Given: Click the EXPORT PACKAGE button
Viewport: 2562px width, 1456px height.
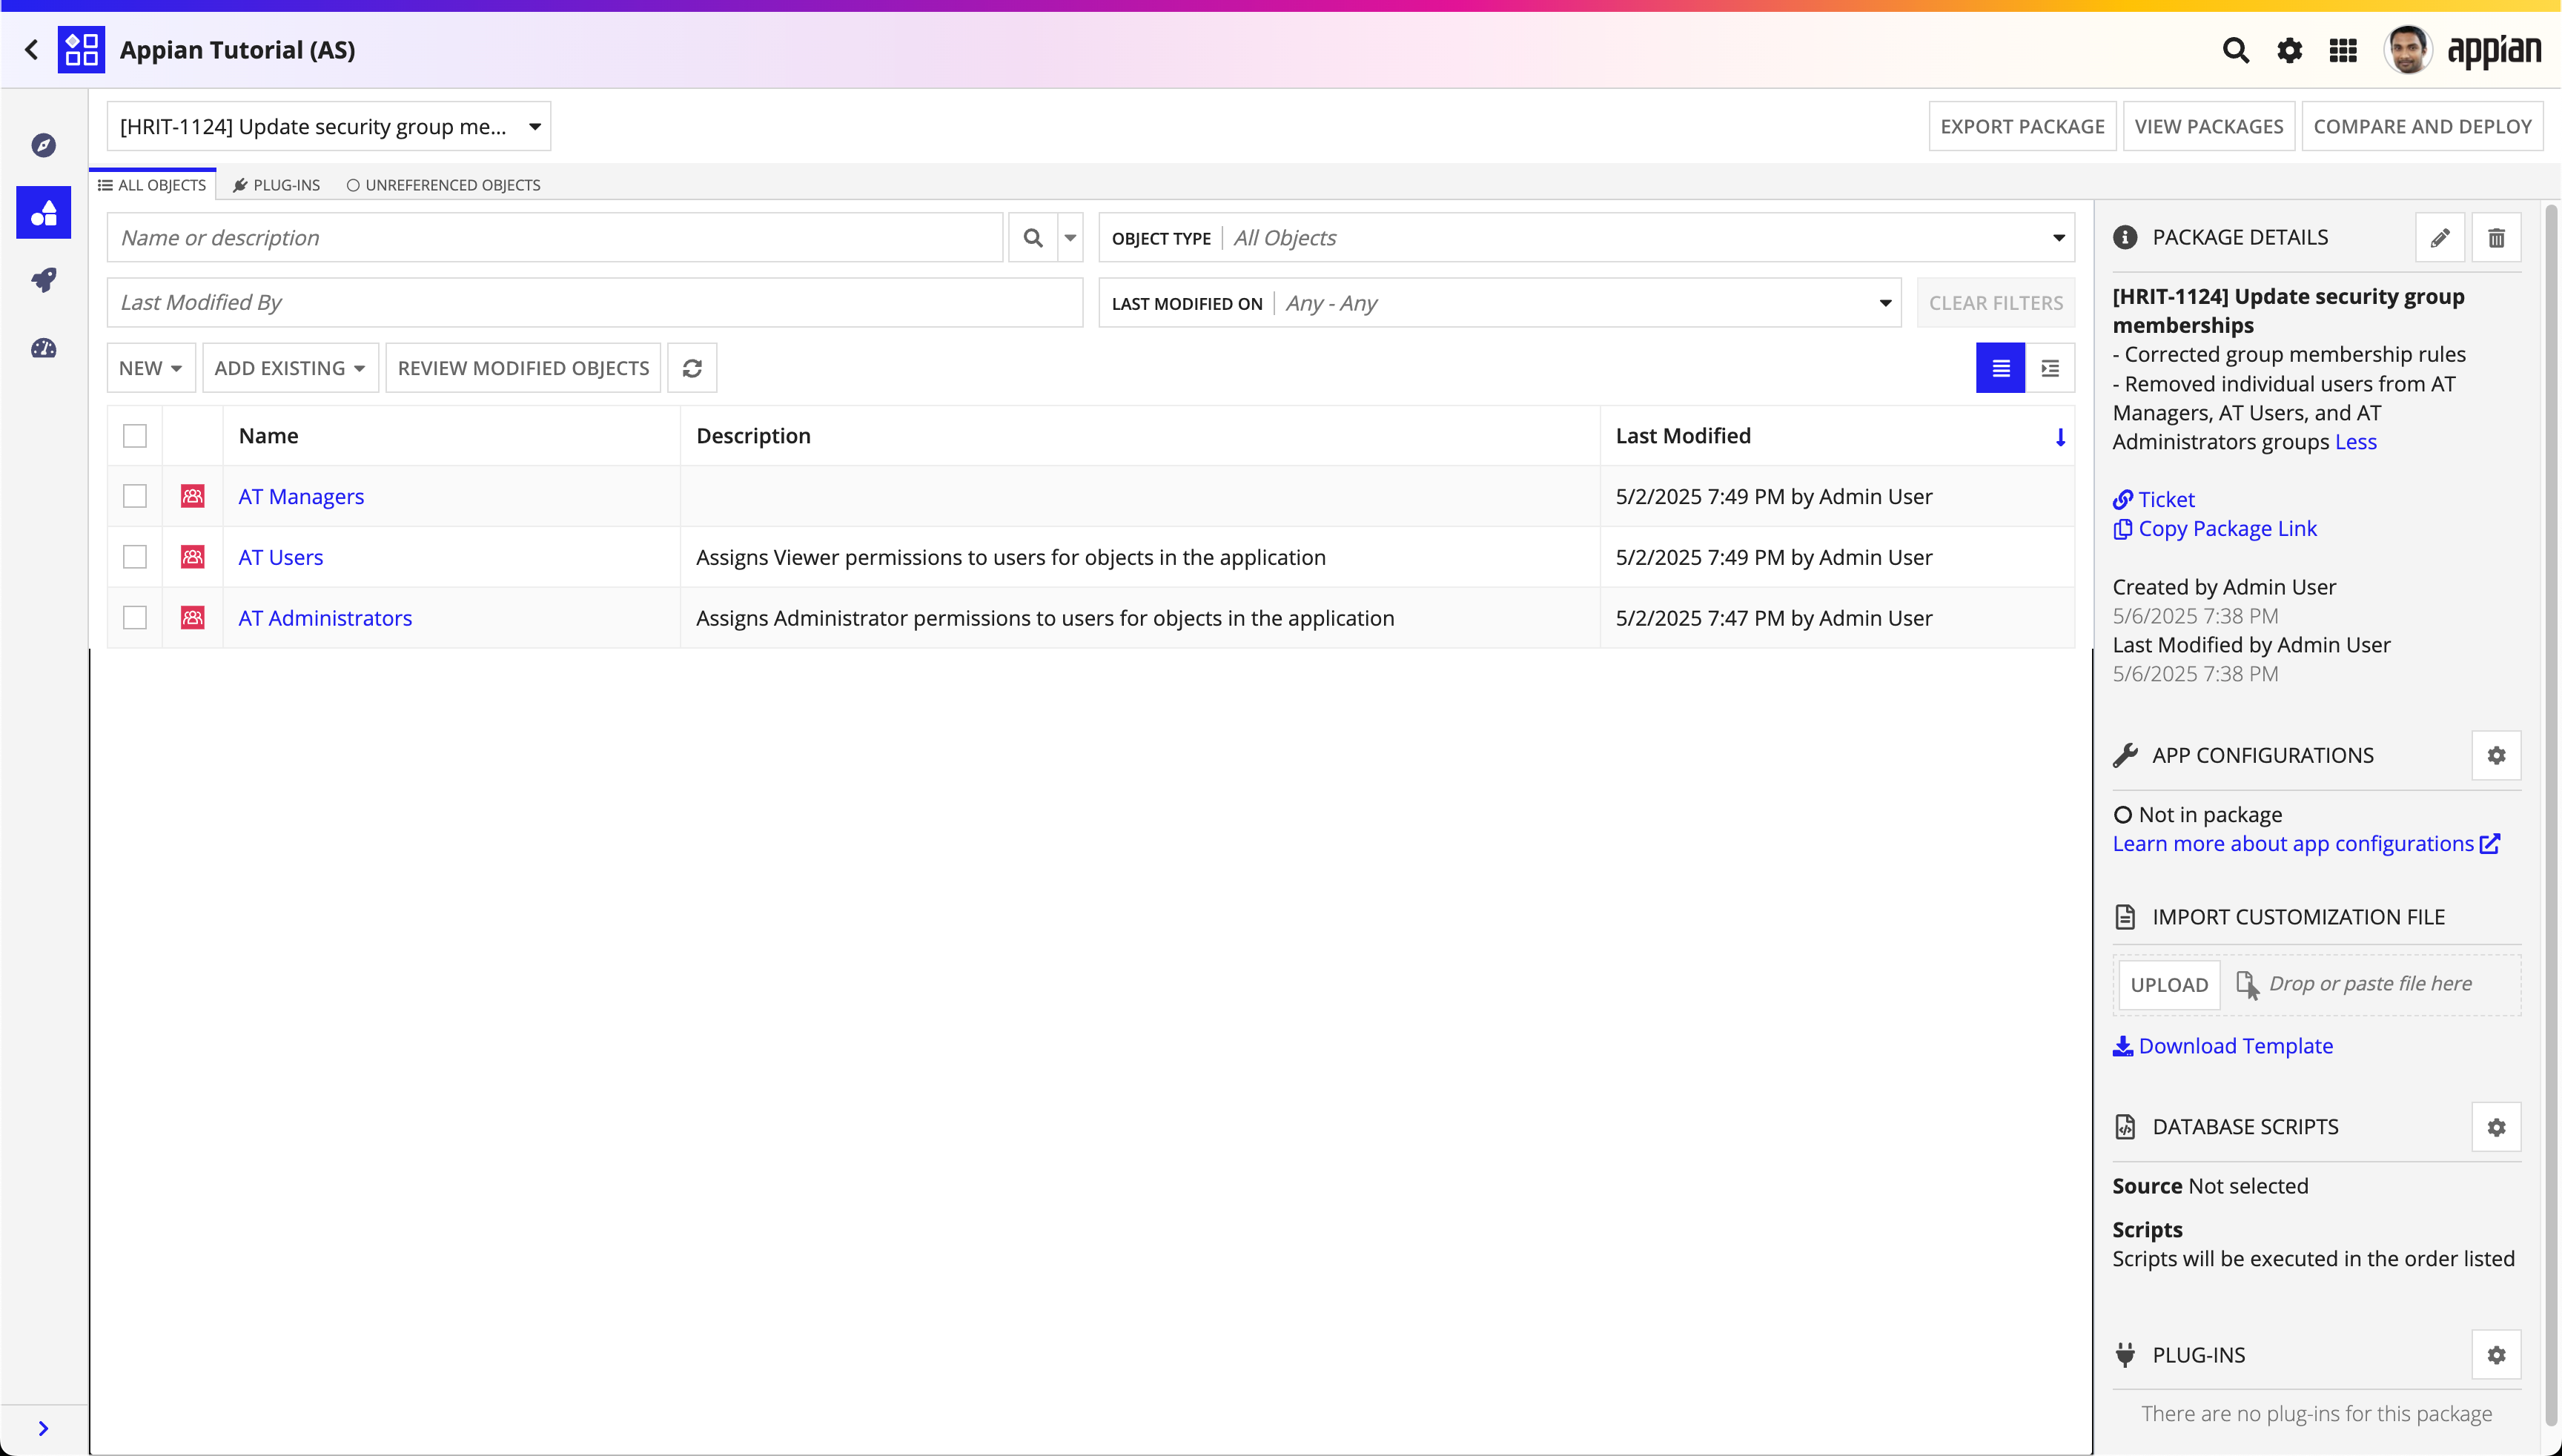Looking at the screenshot, I should point(2022,126).
